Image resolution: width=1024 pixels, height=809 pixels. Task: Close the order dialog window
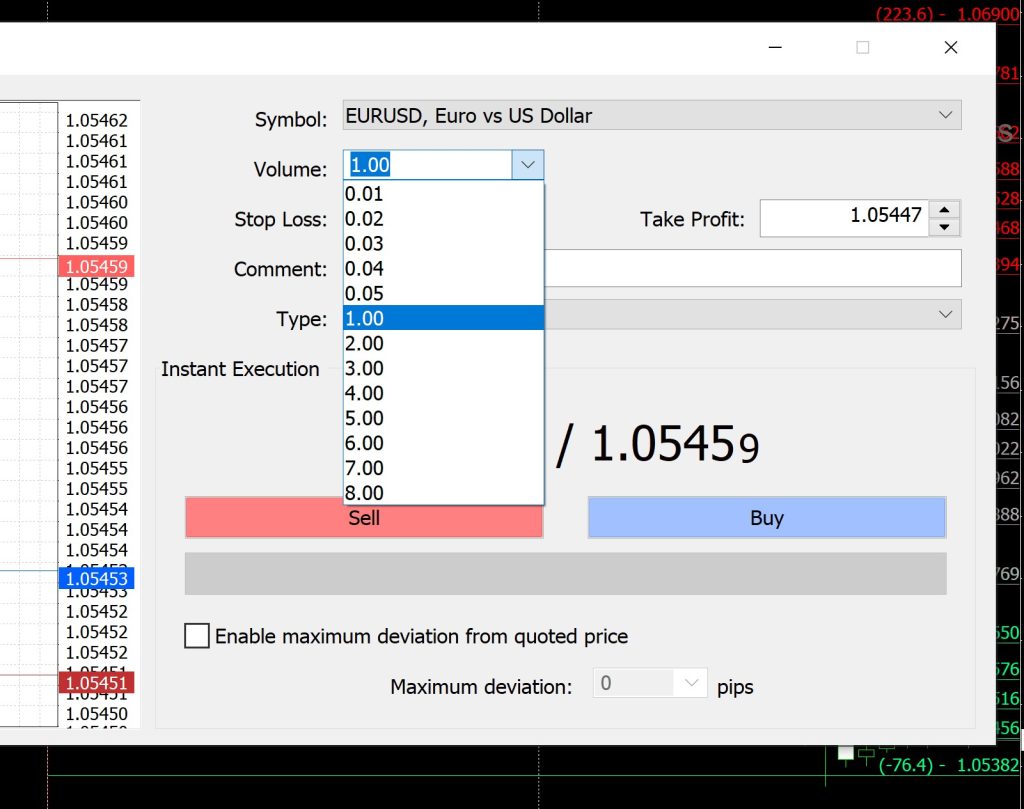pyautogui.click(x=951, y=47)
